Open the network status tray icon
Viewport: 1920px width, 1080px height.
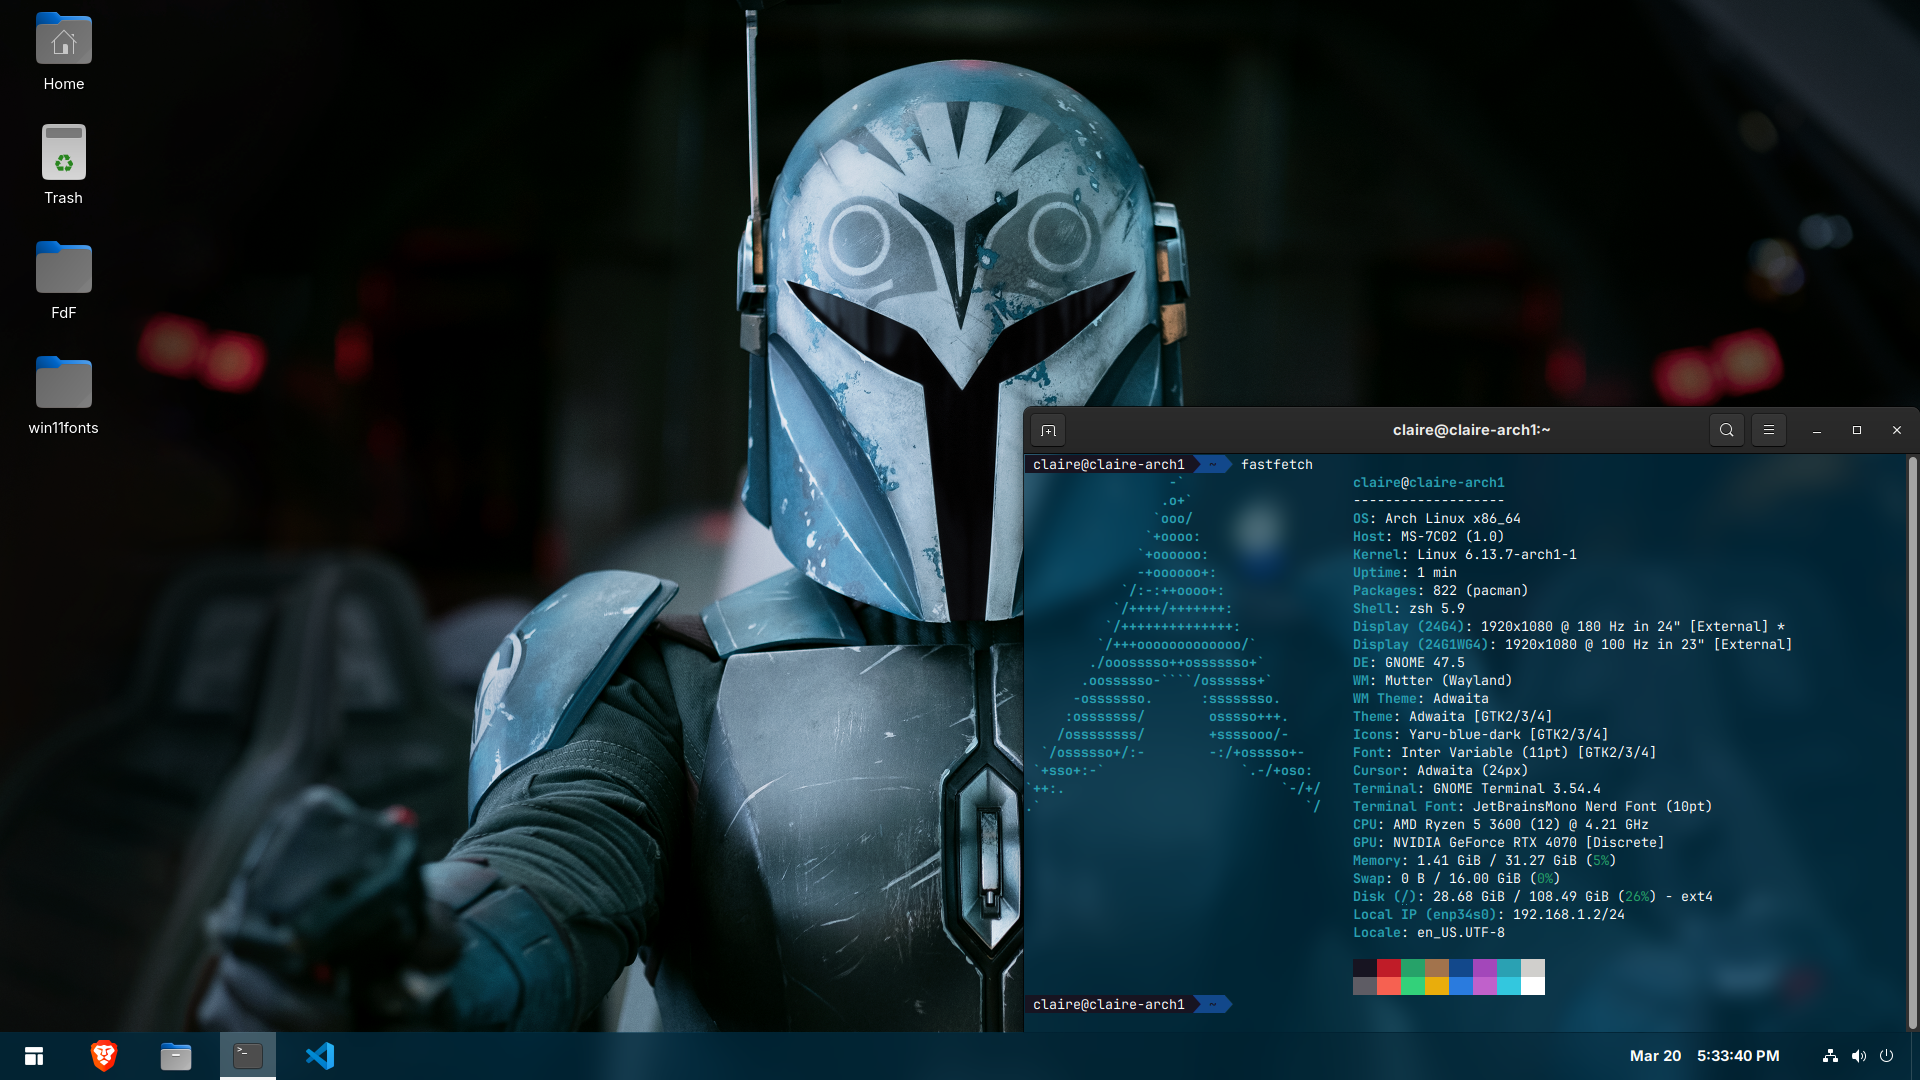click(1830, 1056)
